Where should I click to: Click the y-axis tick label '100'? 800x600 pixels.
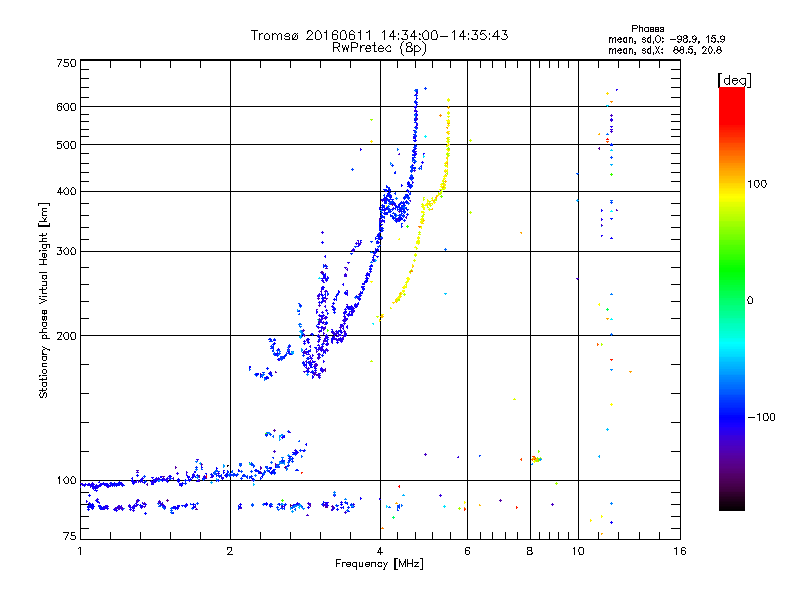67,480
